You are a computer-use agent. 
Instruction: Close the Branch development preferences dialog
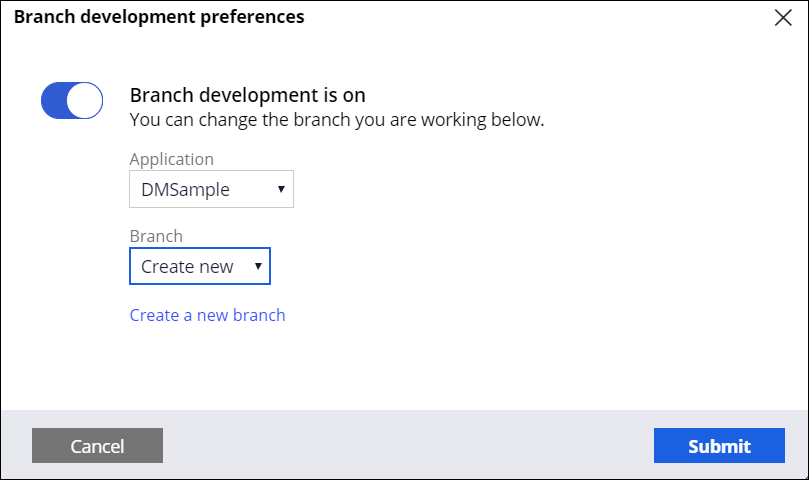783,17
